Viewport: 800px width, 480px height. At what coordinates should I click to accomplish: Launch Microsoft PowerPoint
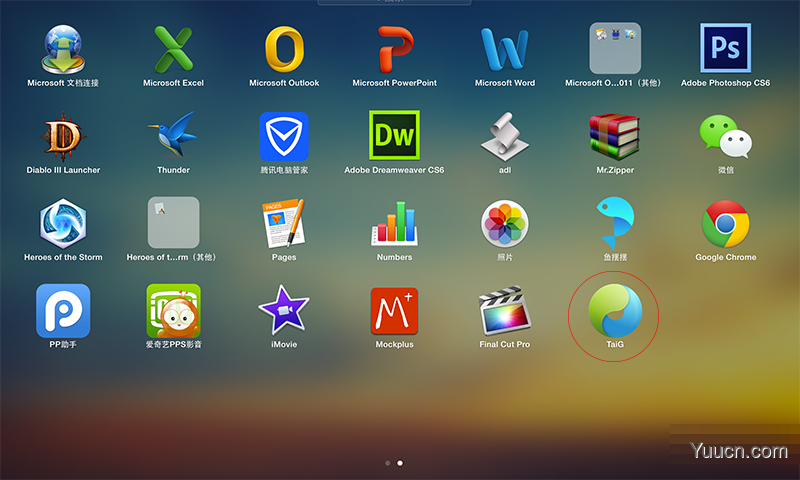pos(394,49)
